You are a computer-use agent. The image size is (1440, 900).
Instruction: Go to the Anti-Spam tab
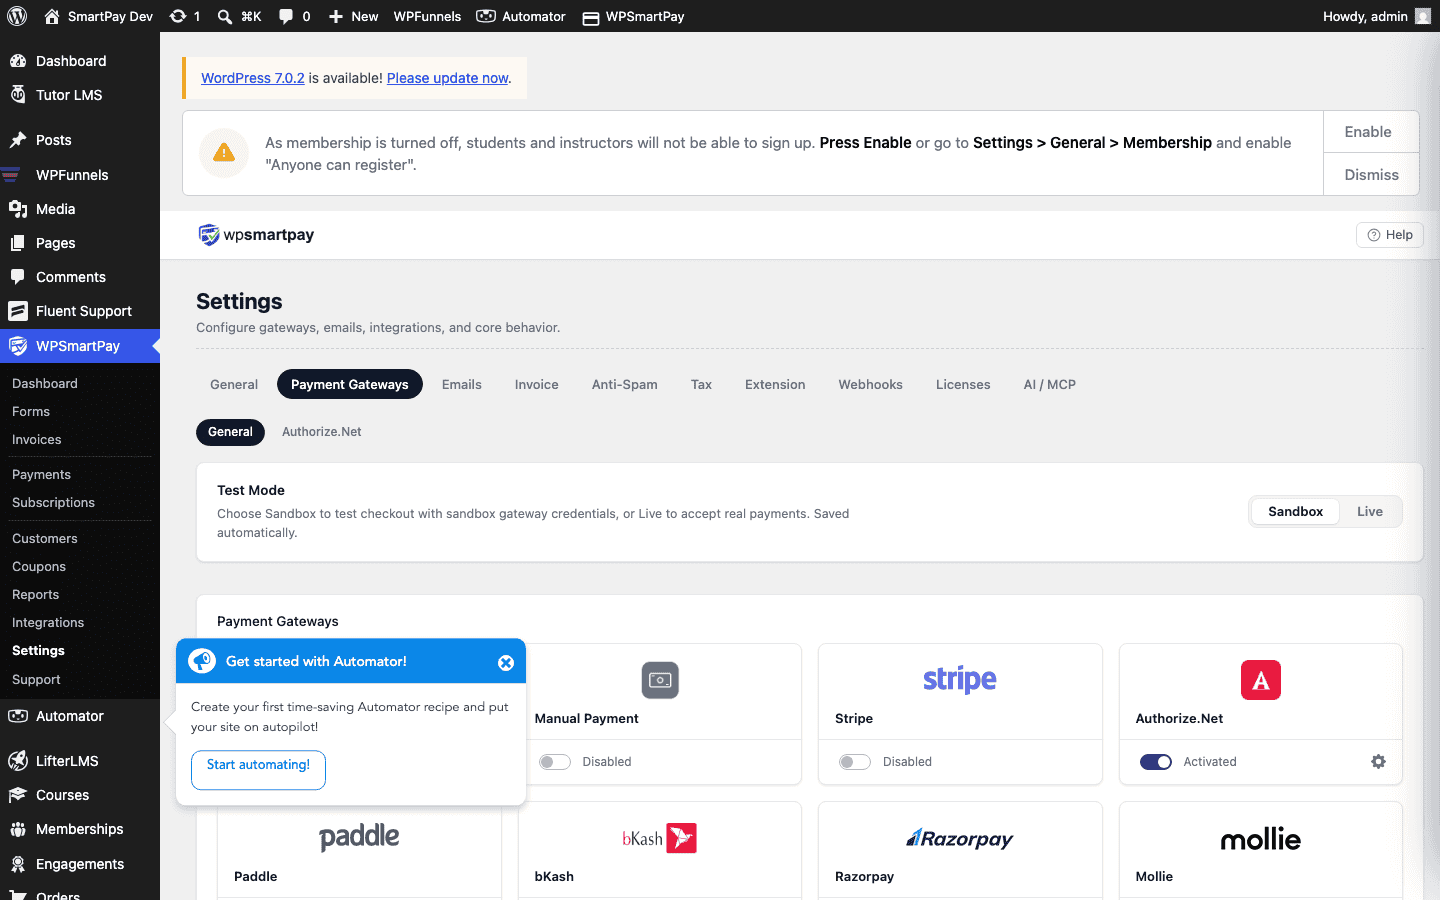click(x=625, y=385)
